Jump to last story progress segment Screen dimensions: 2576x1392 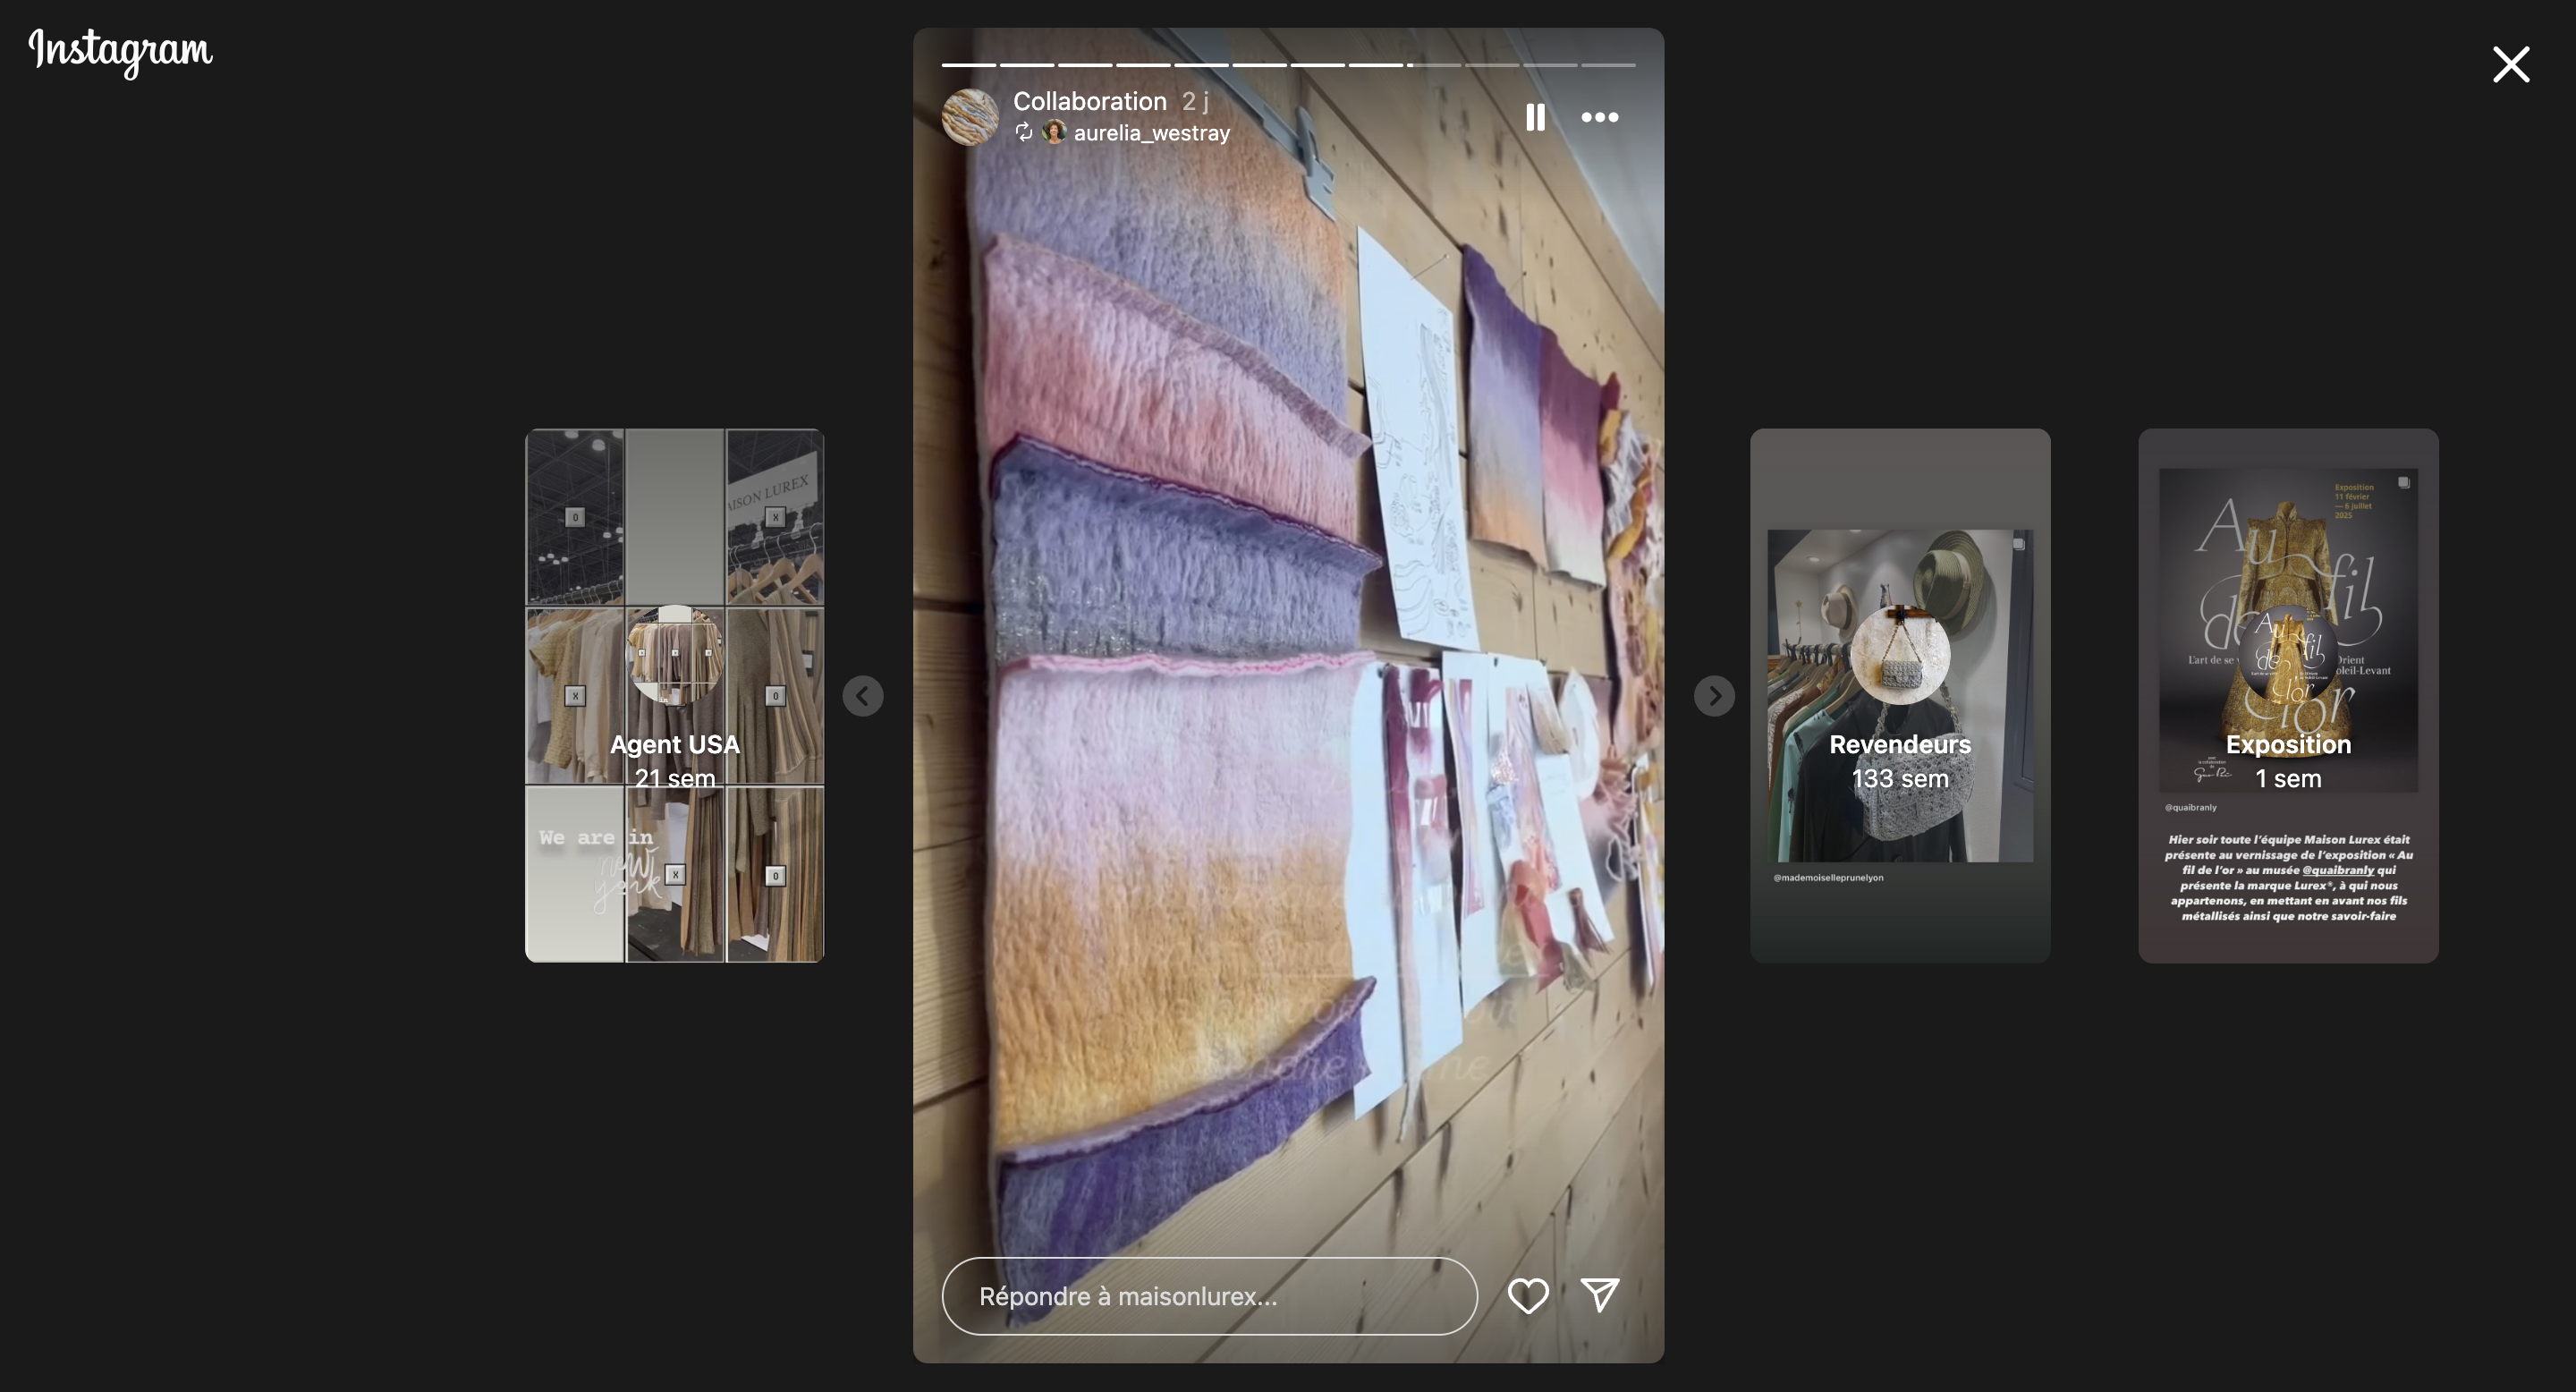click(x=1608, y=65)
